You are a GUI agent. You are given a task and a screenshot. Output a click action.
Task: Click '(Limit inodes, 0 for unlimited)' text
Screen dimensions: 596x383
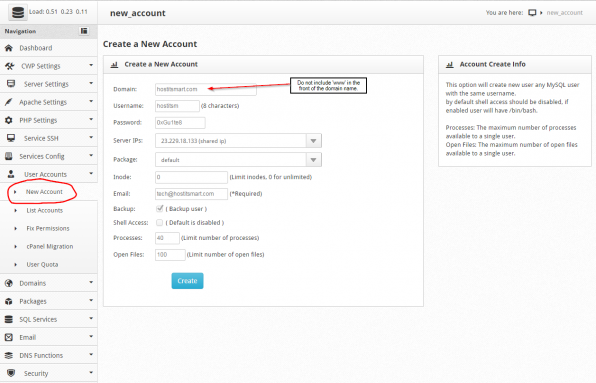point(271,177)
